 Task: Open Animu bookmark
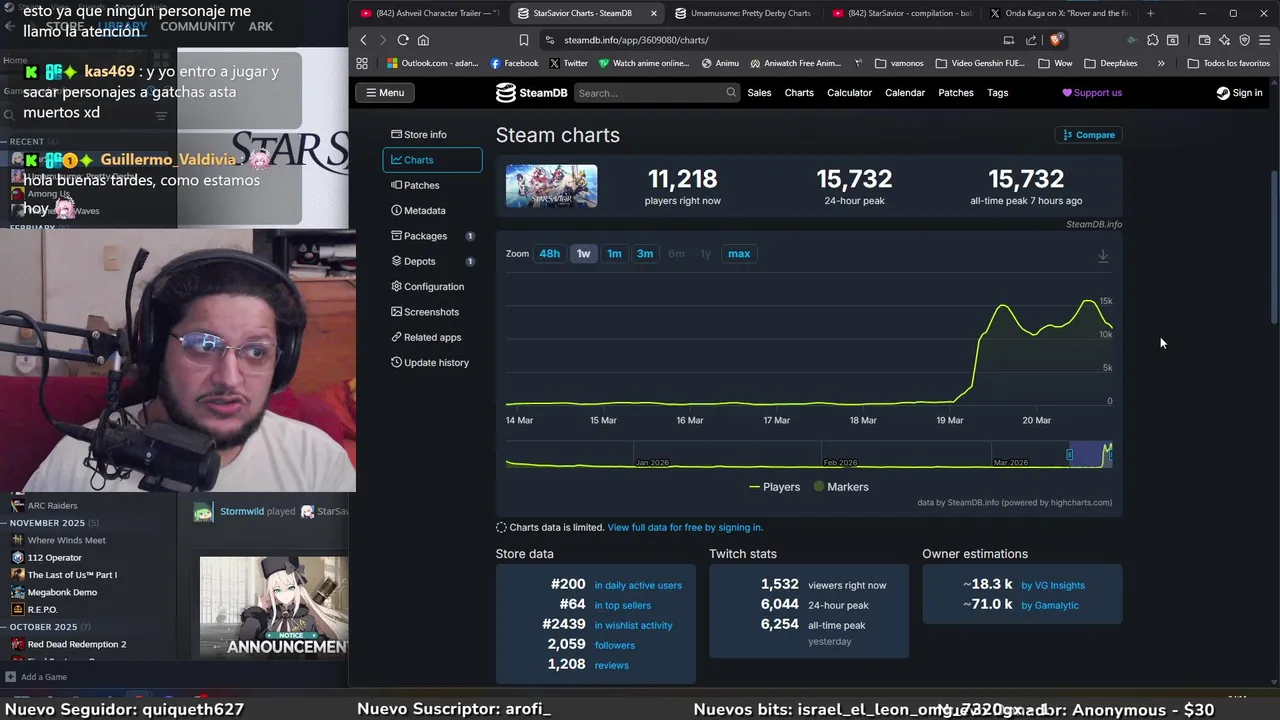tap(720, 63)
